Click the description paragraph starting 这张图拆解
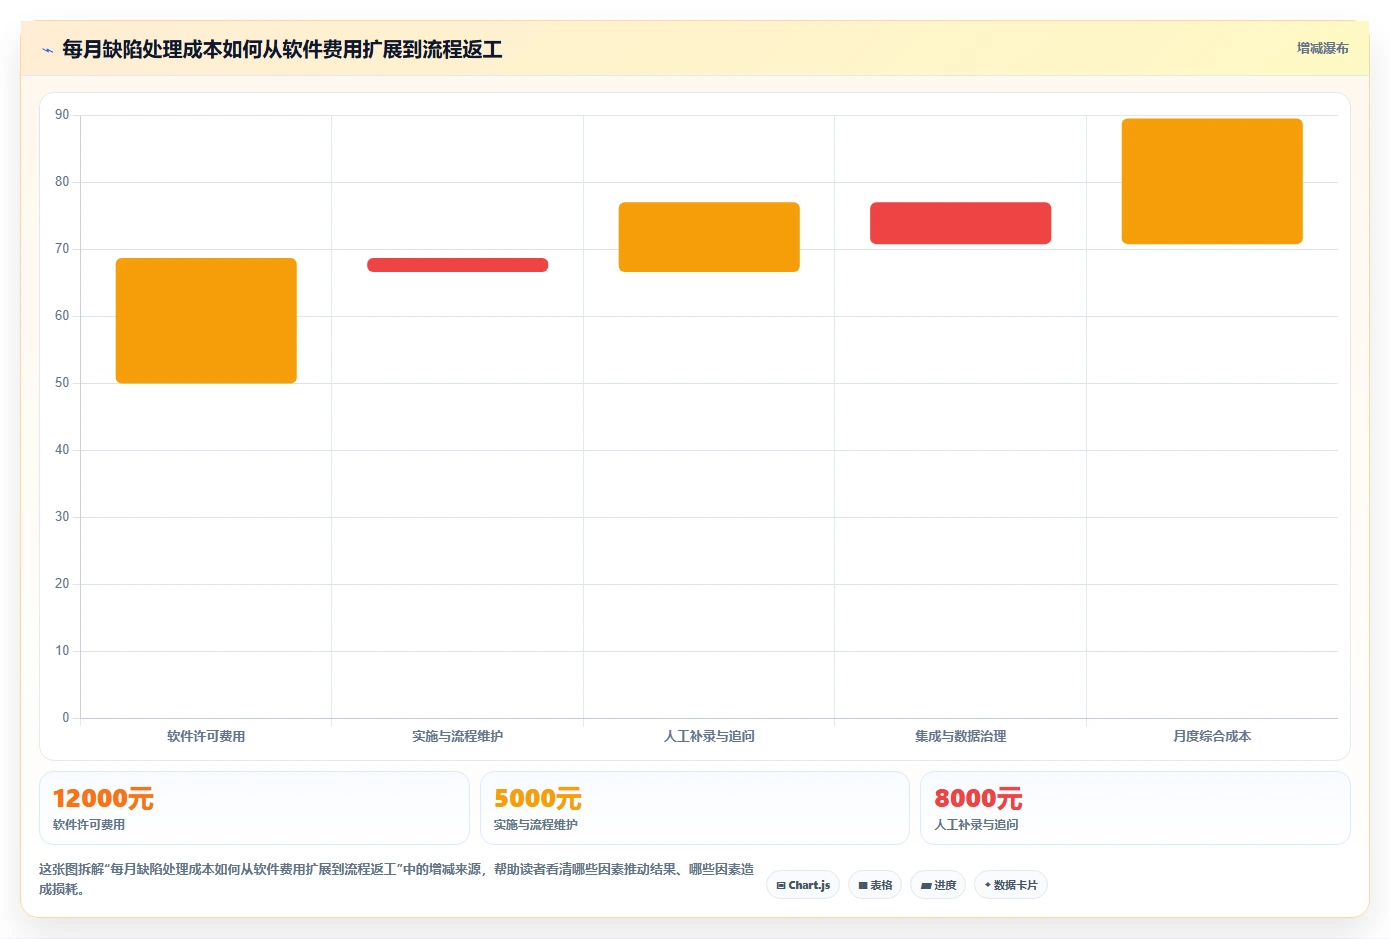 pos(397,879)
